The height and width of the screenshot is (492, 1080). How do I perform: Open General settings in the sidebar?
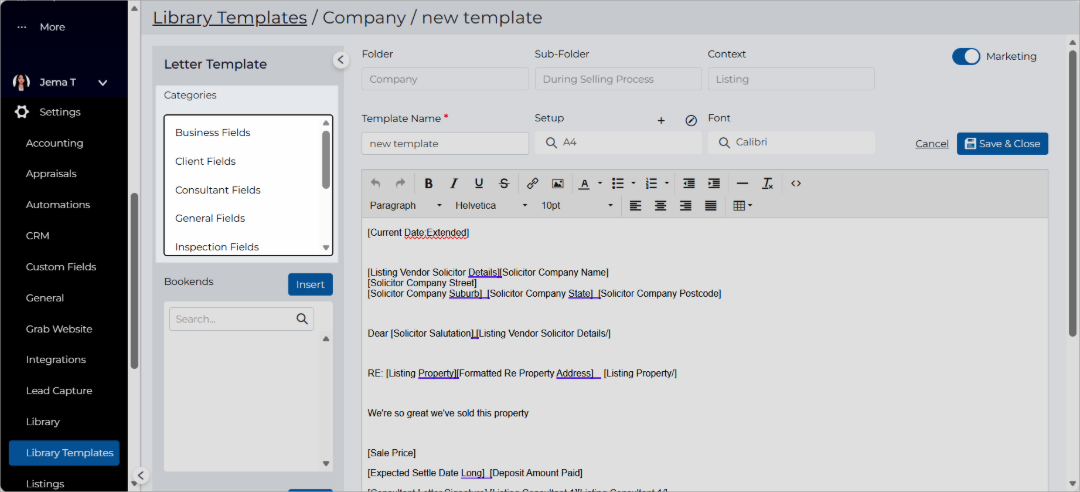(x=45, y=298)
